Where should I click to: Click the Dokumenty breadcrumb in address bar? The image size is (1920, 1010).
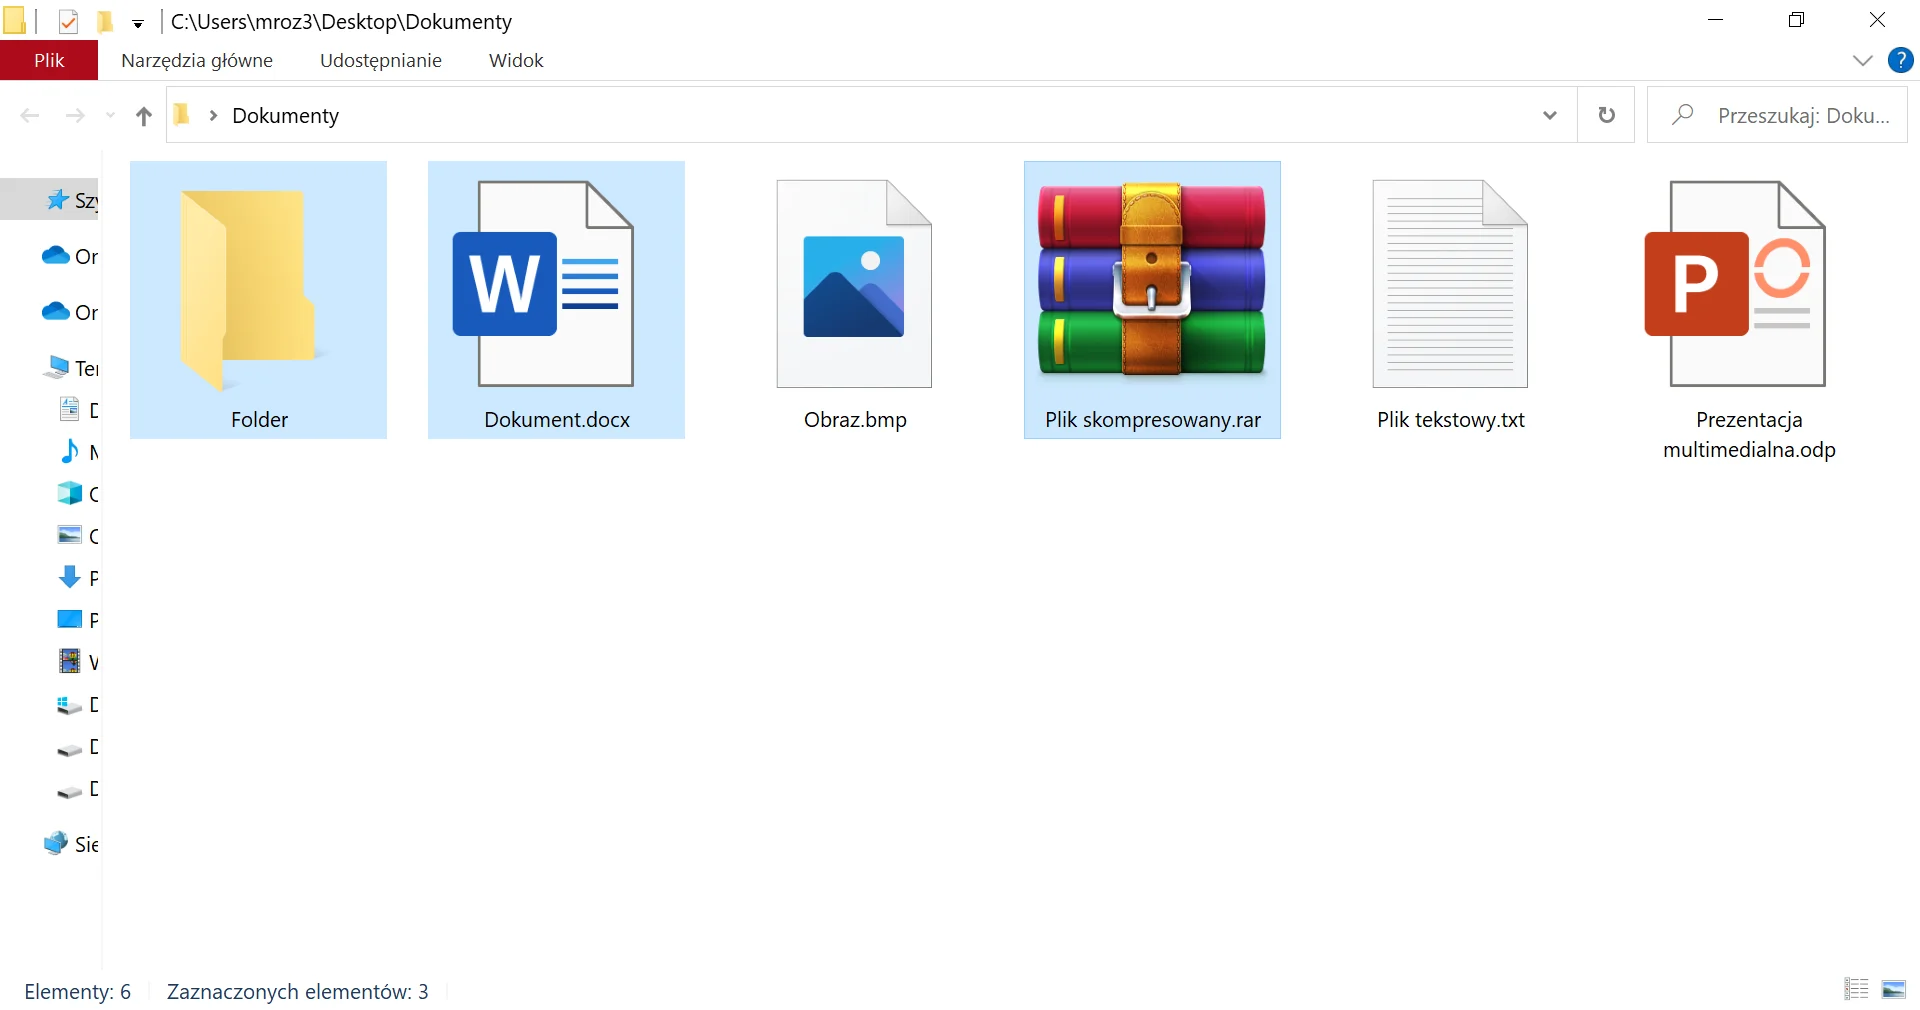(285, 116)
